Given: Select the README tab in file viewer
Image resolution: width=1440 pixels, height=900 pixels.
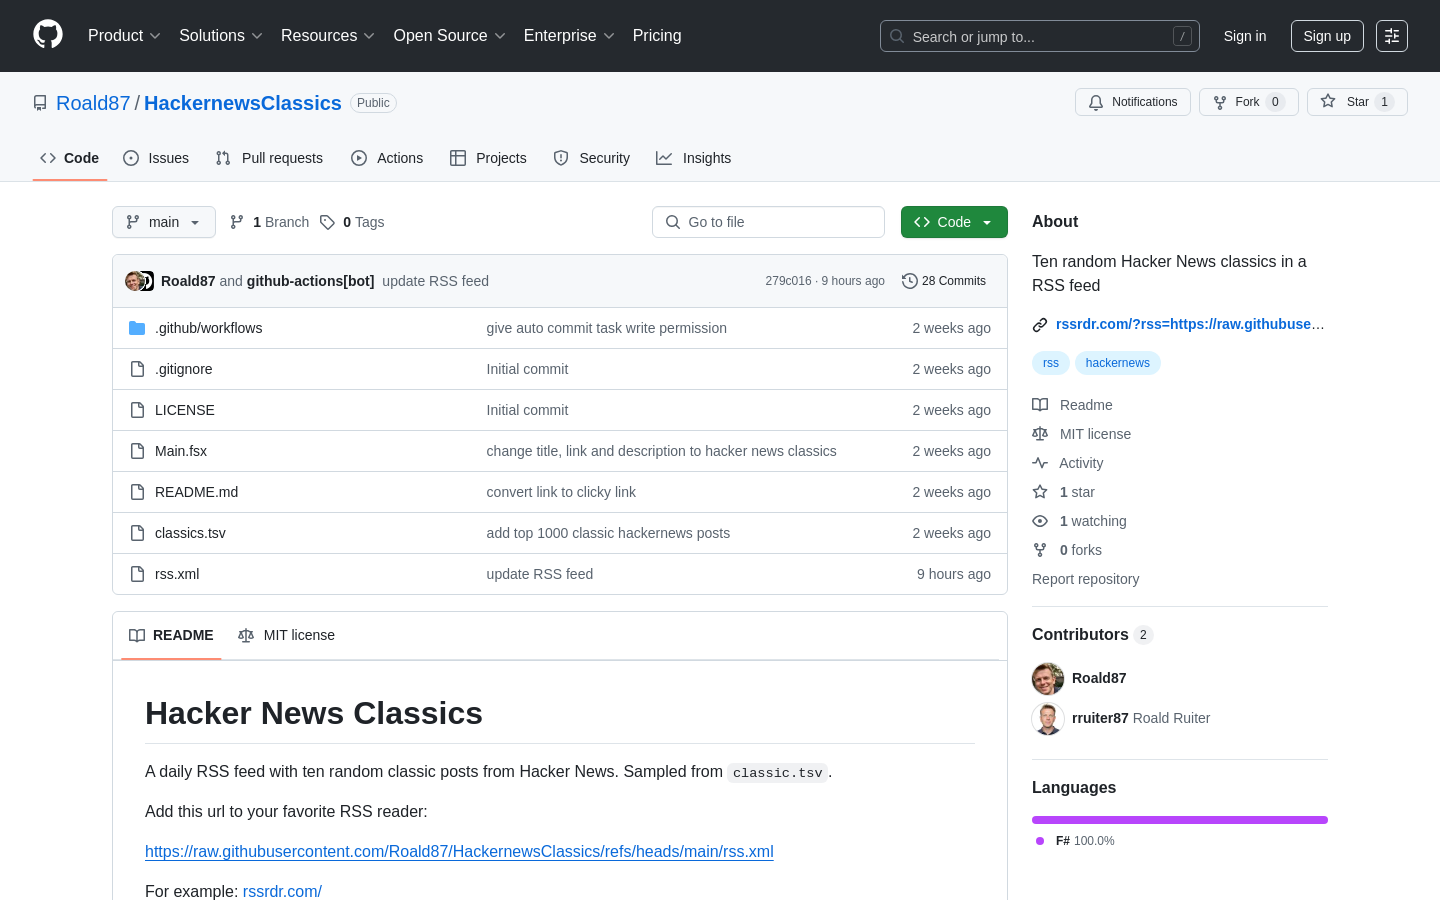Looking at the screenshot, I should point(171,635).
